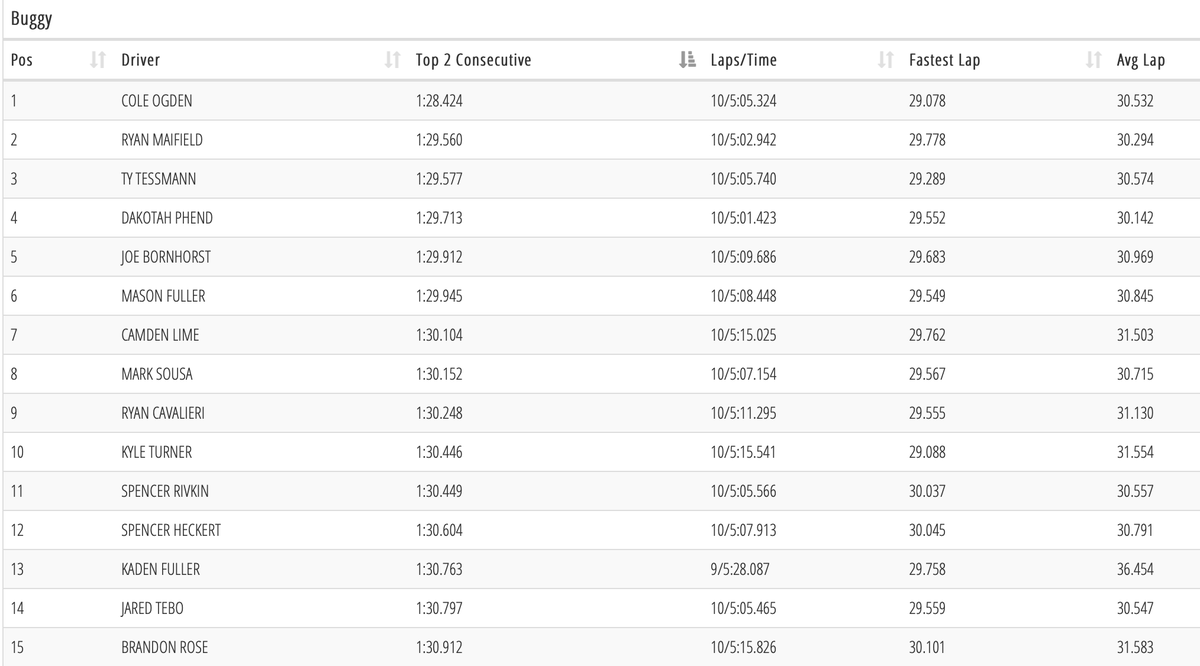Viewport: 1200px width, 666px height.
Task: Click the sort icon for the Laps/Time column
Action: coord(885,60)
